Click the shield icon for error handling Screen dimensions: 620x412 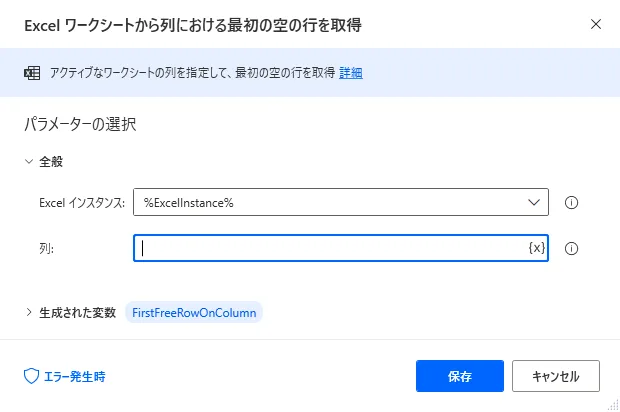click(31, 376)
